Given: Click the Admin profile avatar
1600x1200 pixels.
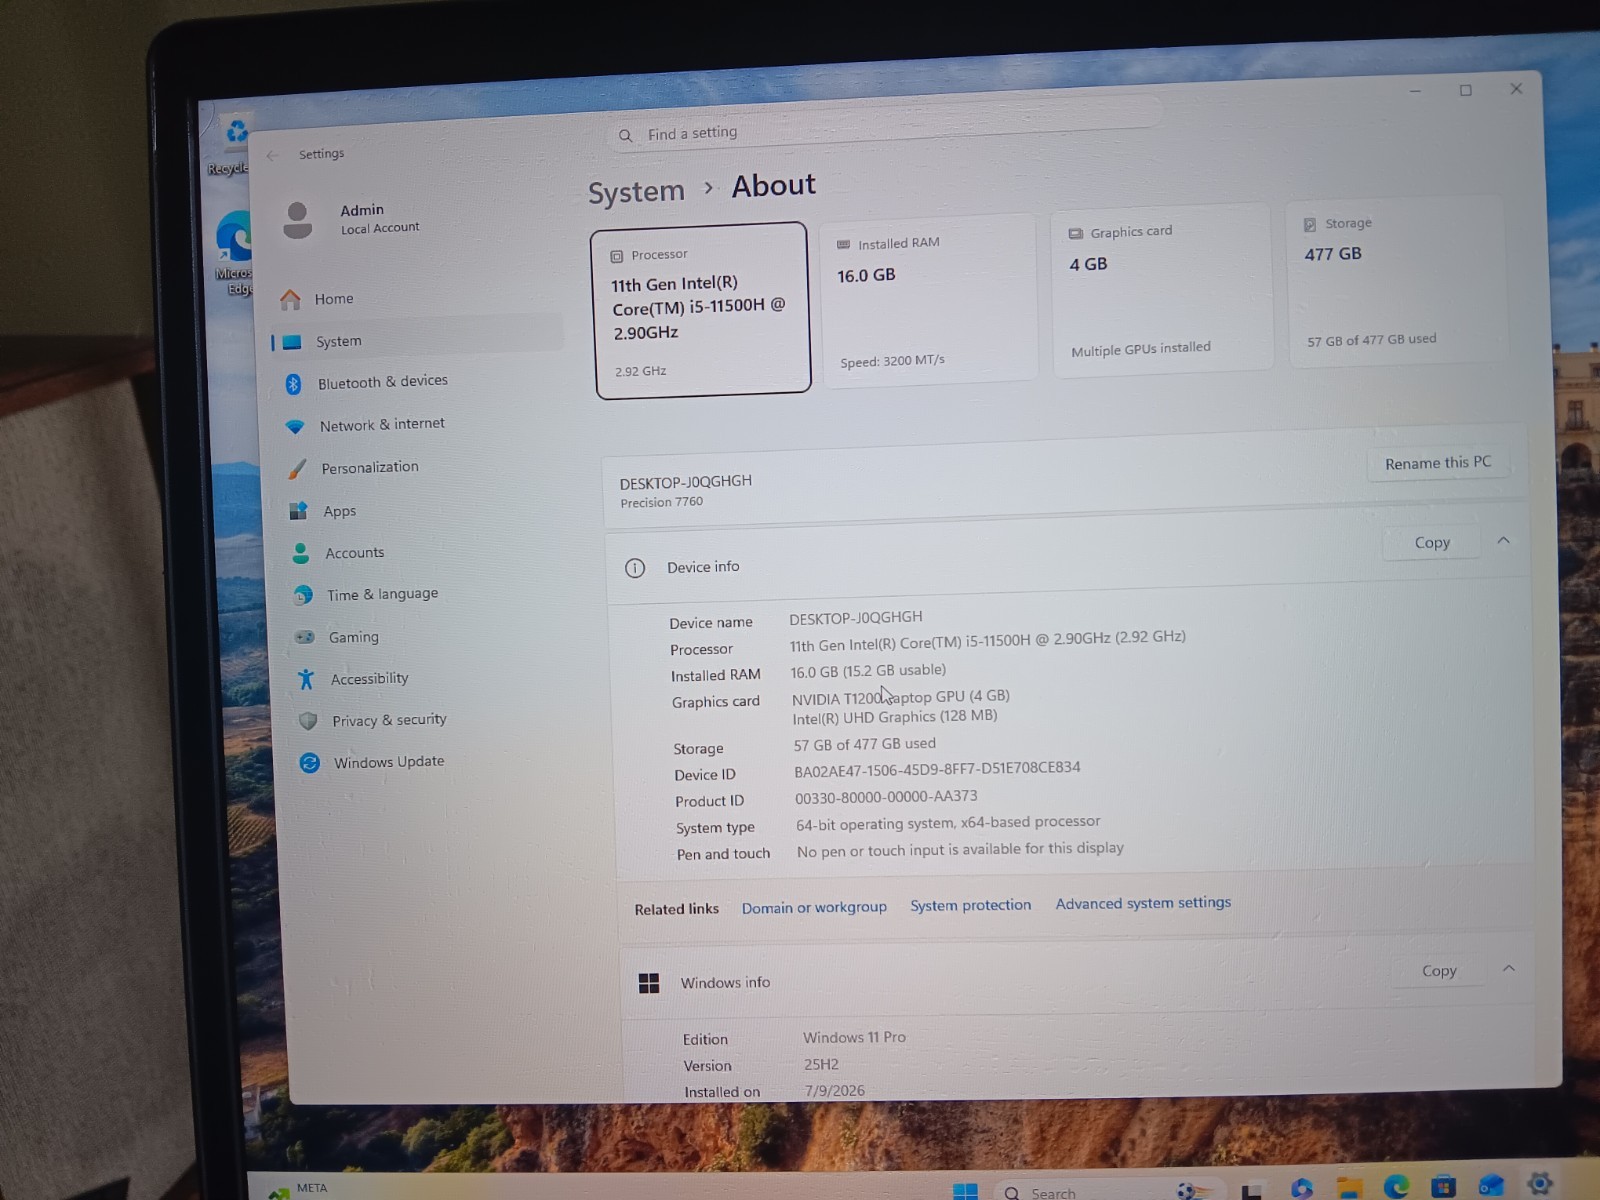Looking at the screenshot, I should (297, 220).
